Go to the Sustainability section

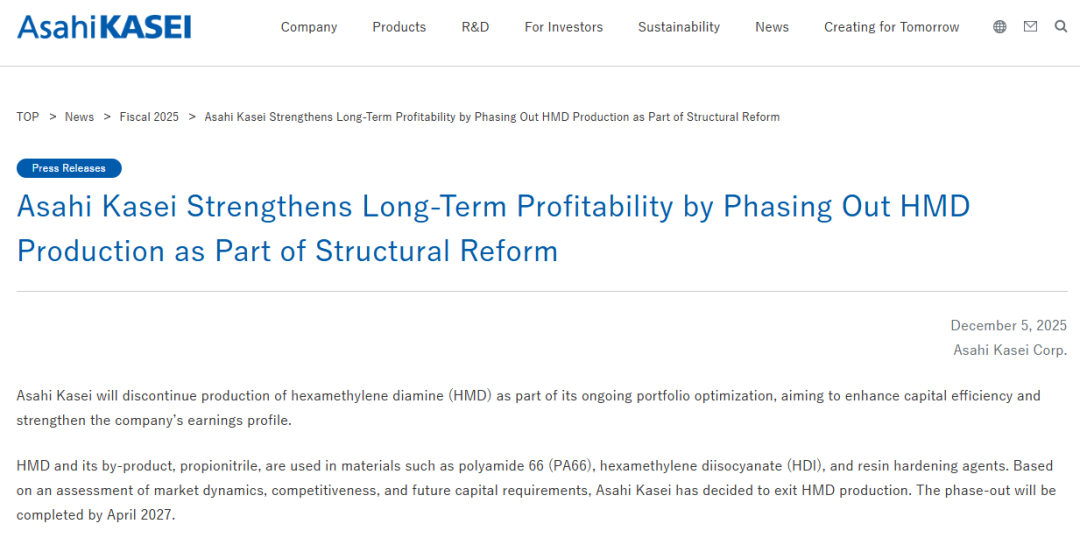point(679,27)
